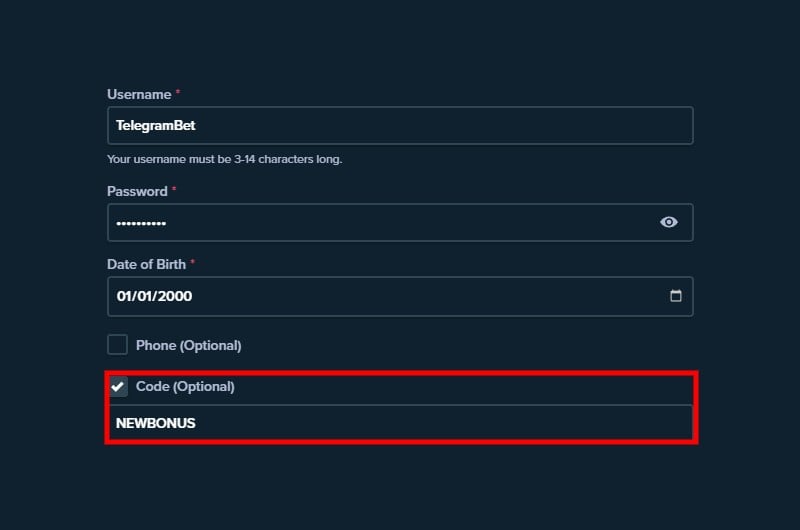Uncheck the Code (Optional) checkbox
The width and height of the screenshot is (800, 530).
(x=118, y=386)
